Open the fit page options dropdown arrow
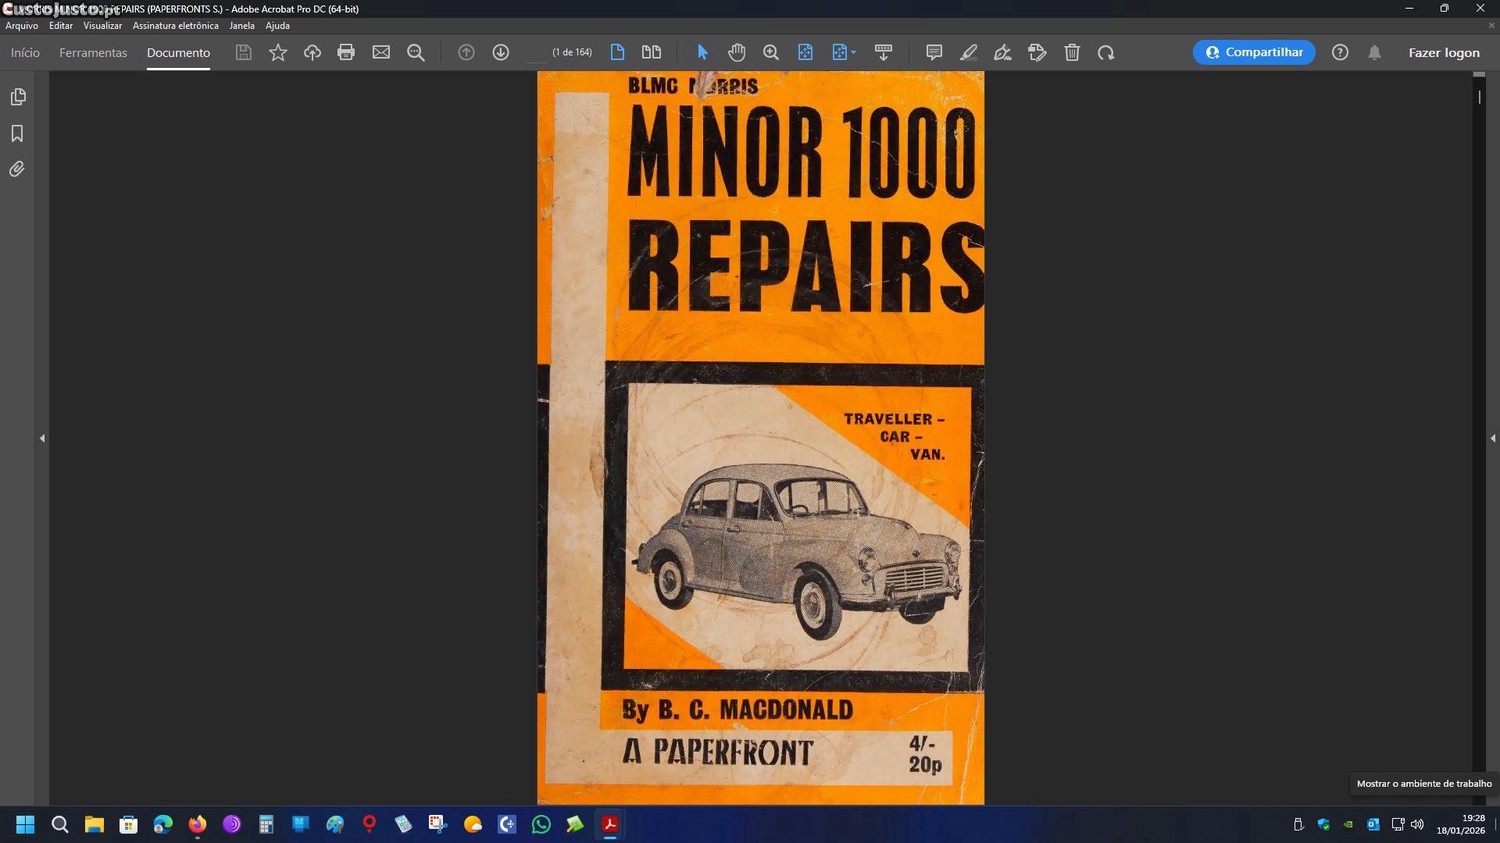This screenshot has width=1500, height=843. pos(853,53)
